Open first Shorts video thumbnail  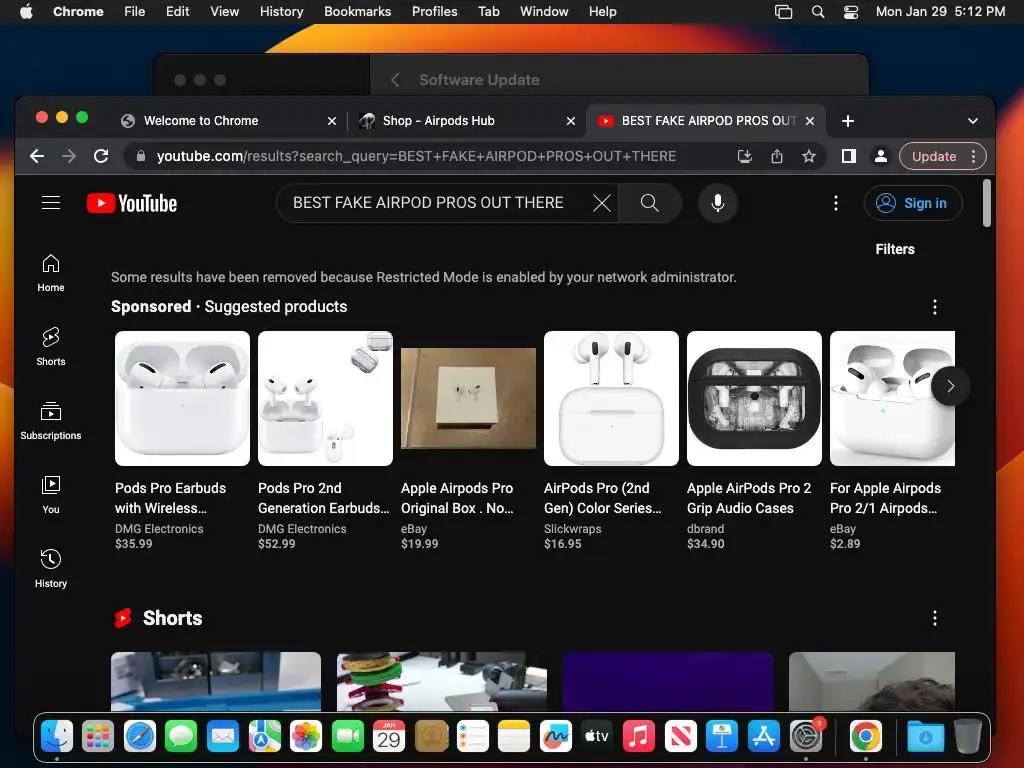pos(216,680)
